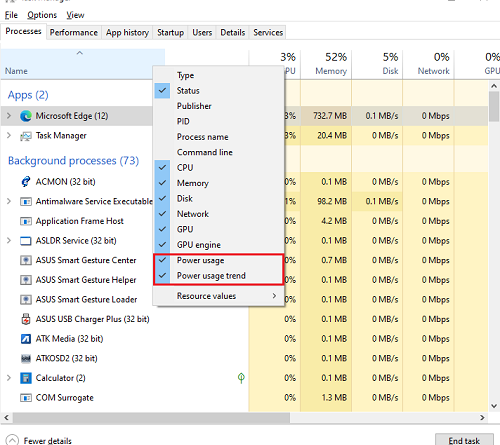Expand the ASLDR Service process group
Screen dimensions: 500x445
[x=9, y=240]
